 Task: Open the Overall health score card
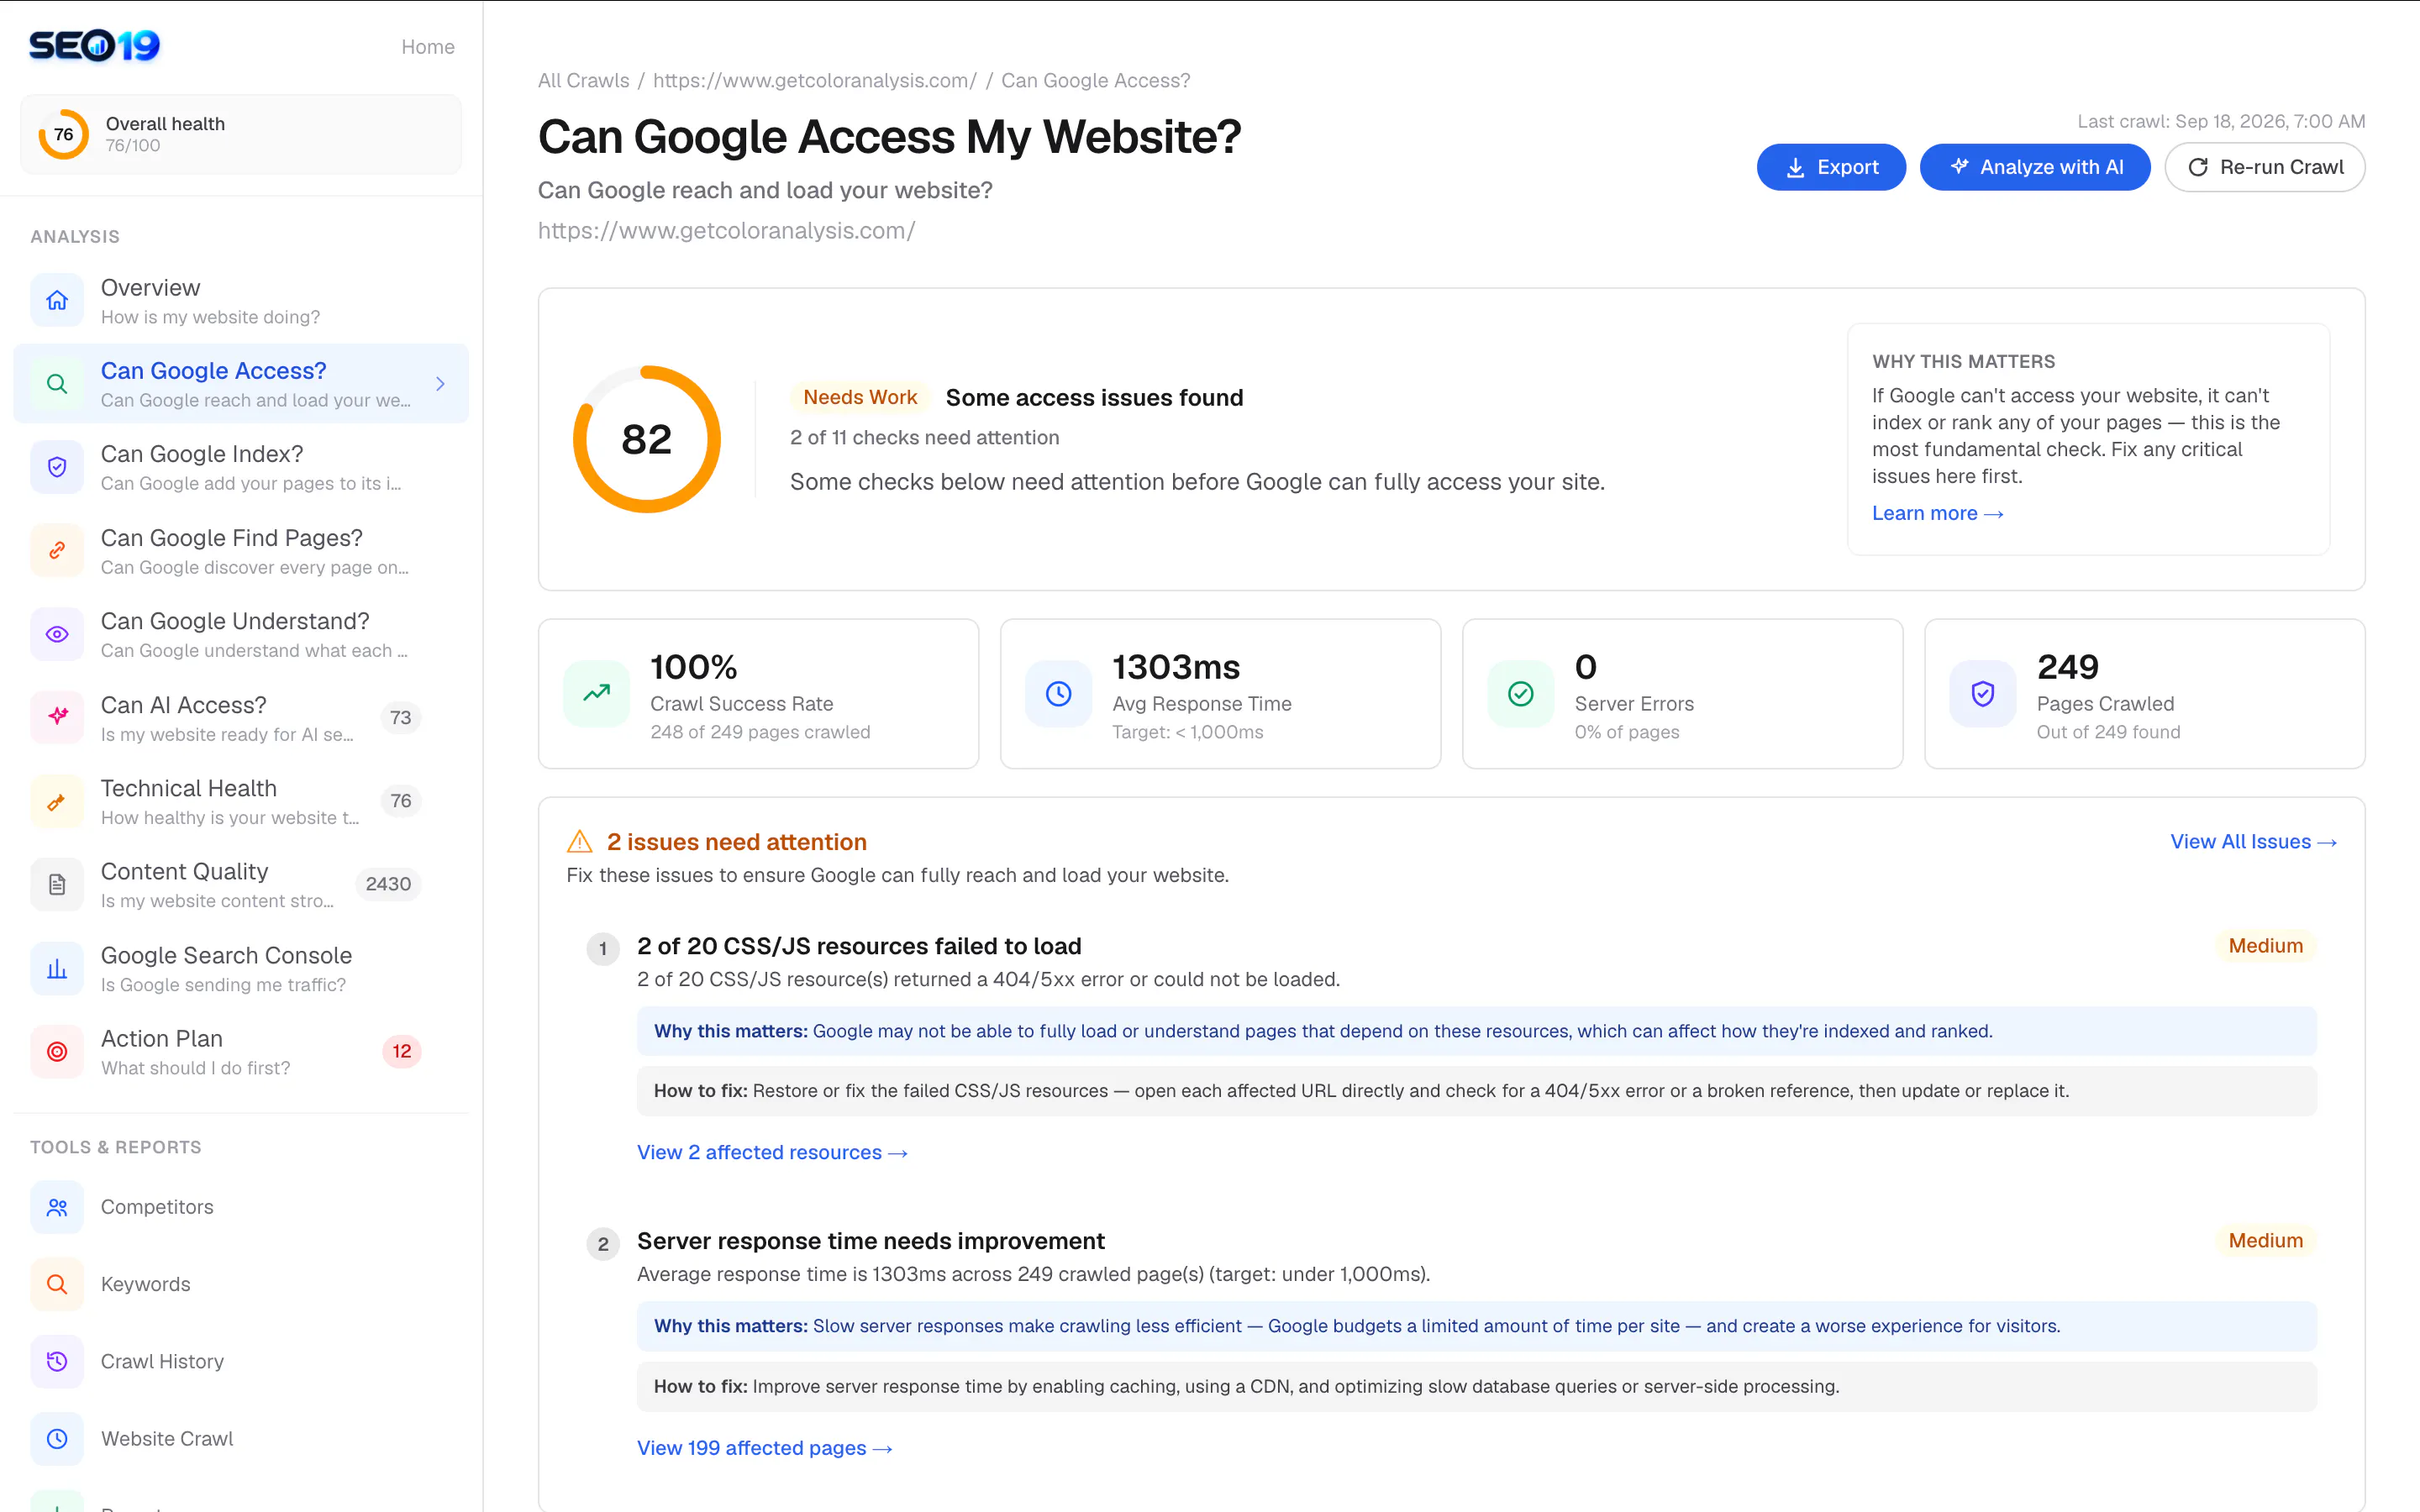pyautogui.click(x=241, y=134)
